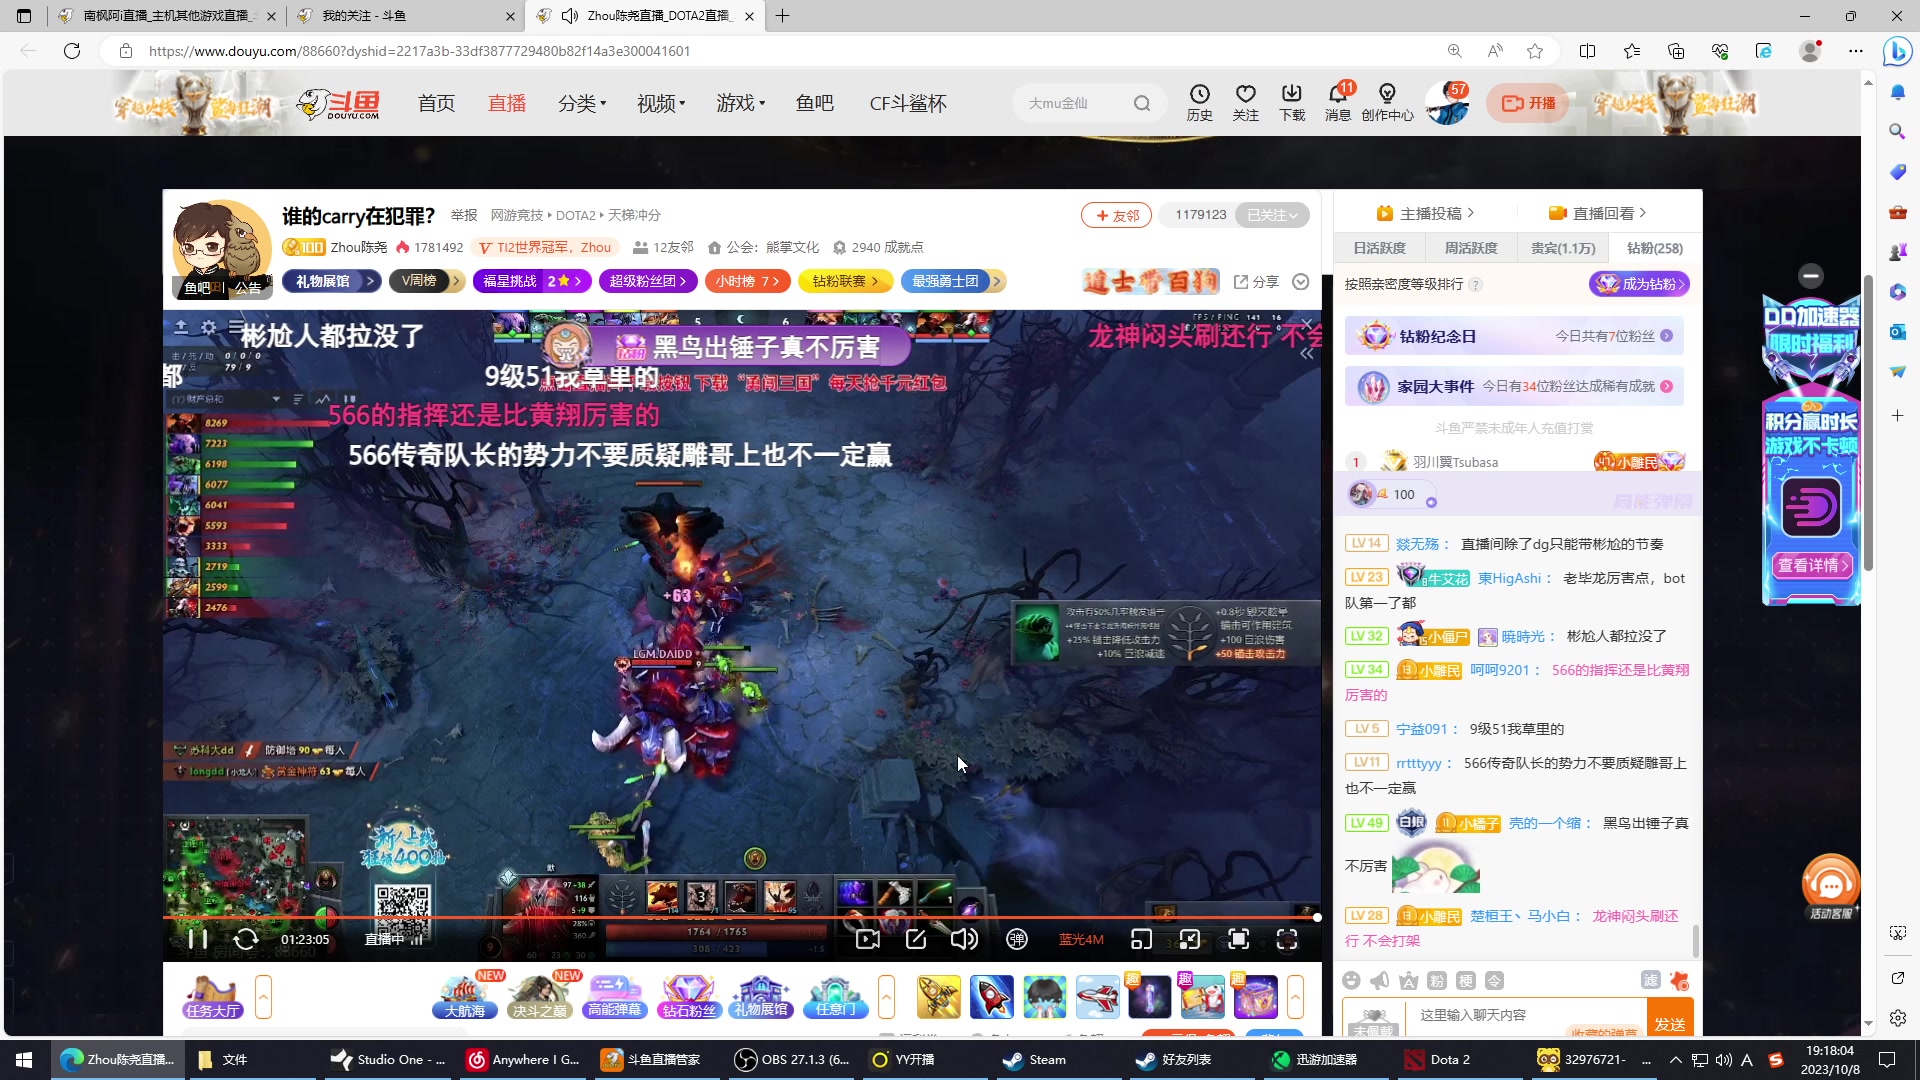Toggle the 已关注 follow dropdown
The height and width of the screenshot is (1080, 1920).
(1272, 215)
